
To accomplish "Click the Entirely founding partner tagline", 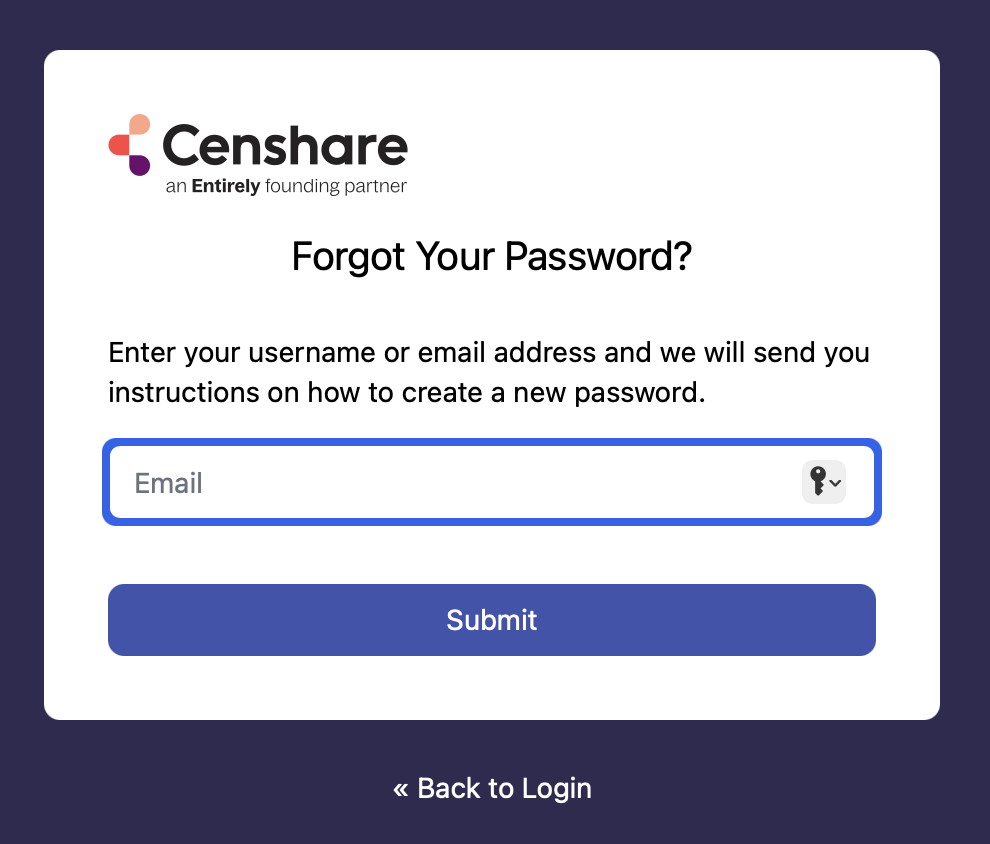I will tap(286, 185).
